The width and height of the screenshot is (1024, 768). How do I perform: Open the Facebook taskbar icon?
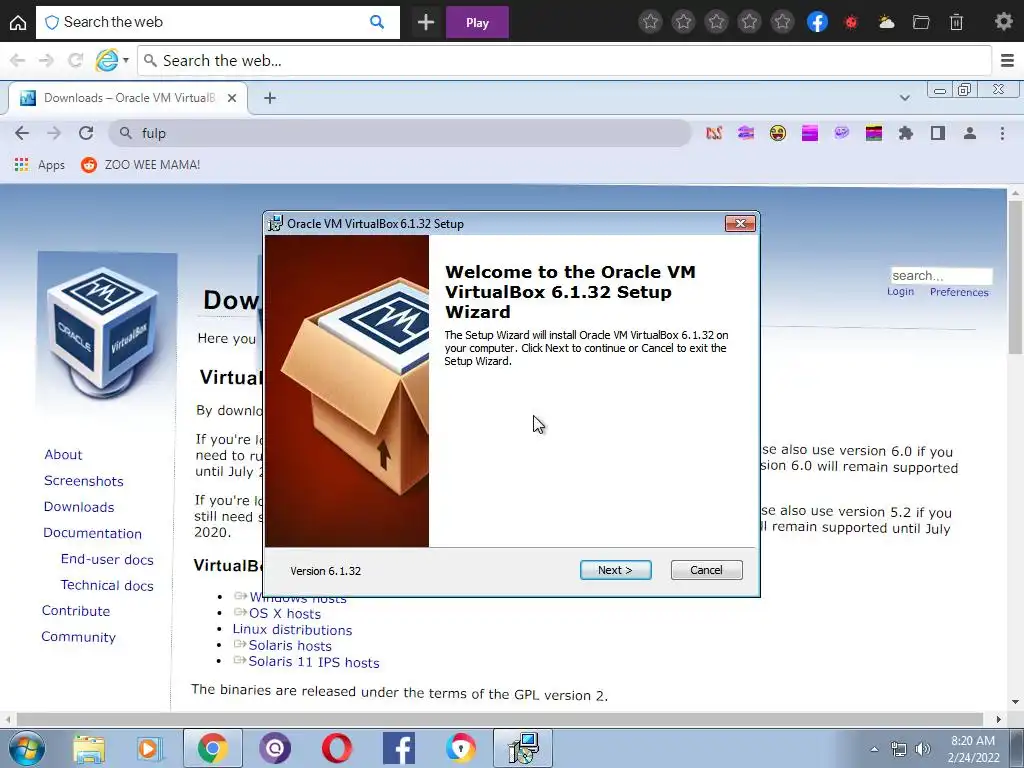click(x=398, y=748)
